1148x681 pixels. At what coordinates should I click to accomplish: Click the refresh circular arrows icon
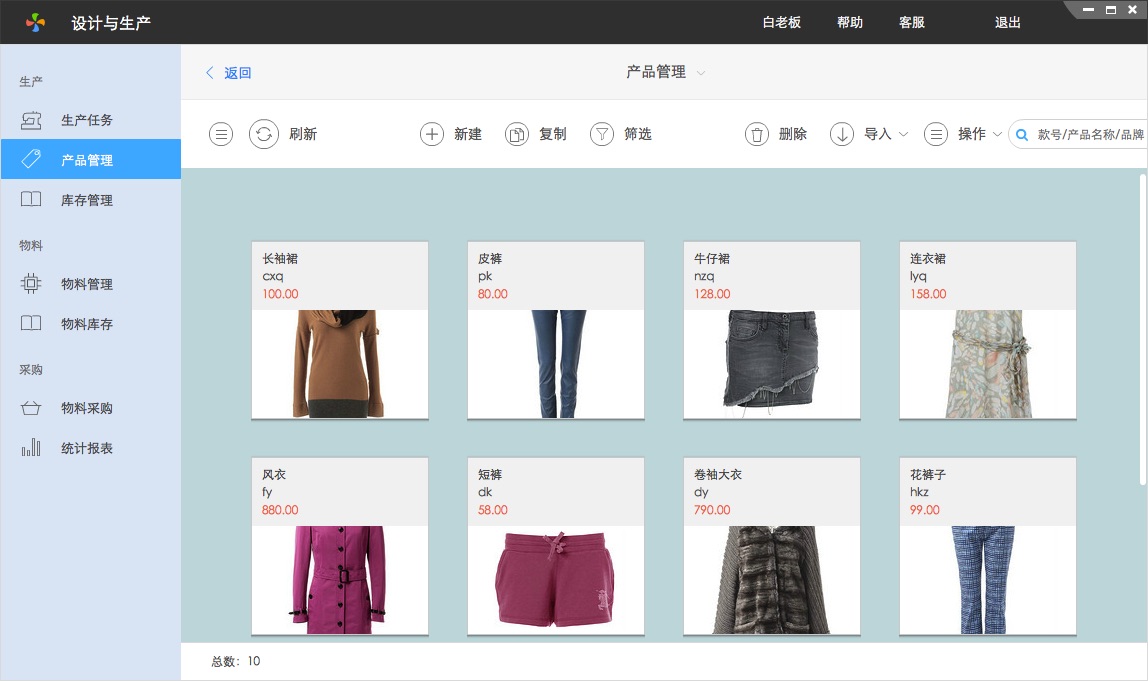pos(263,134)
